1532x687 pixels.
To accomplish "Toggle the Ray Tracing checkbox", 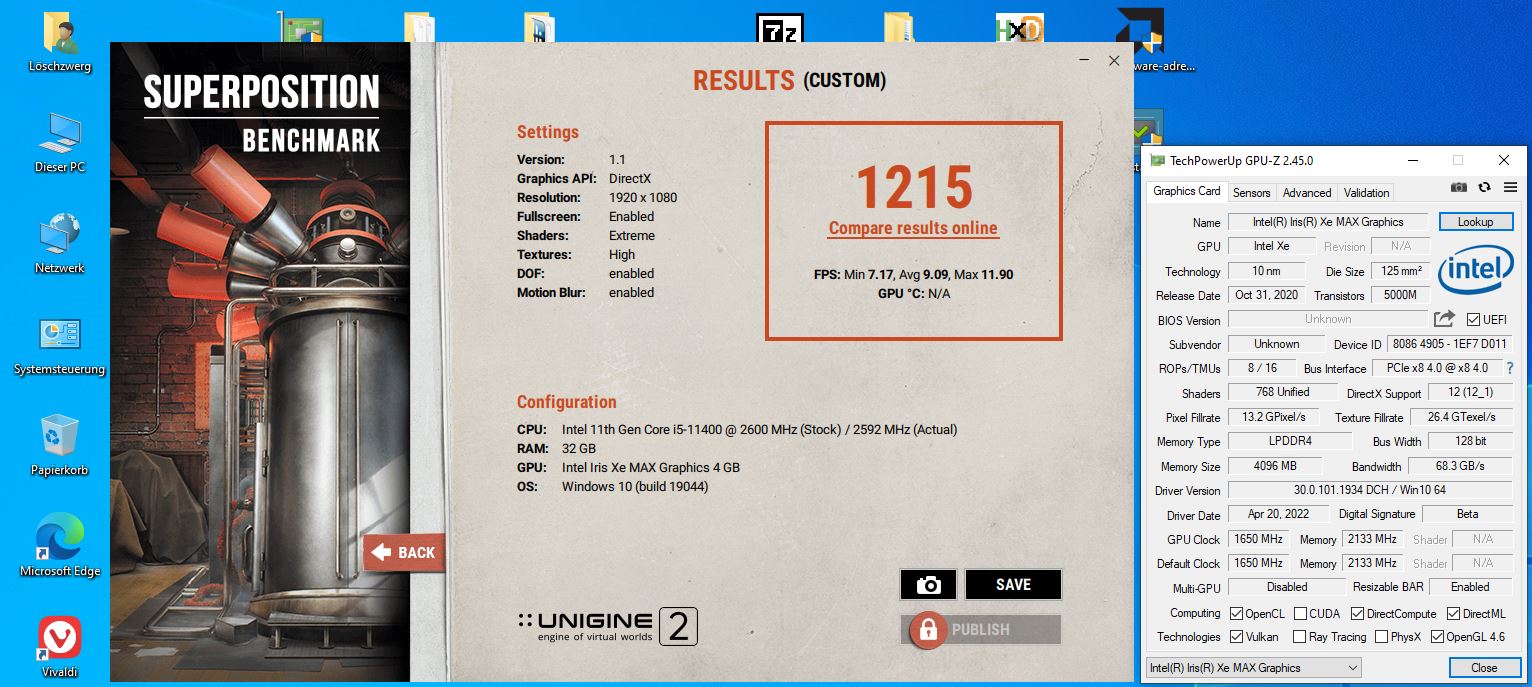I will click(x=1299, y=636).
